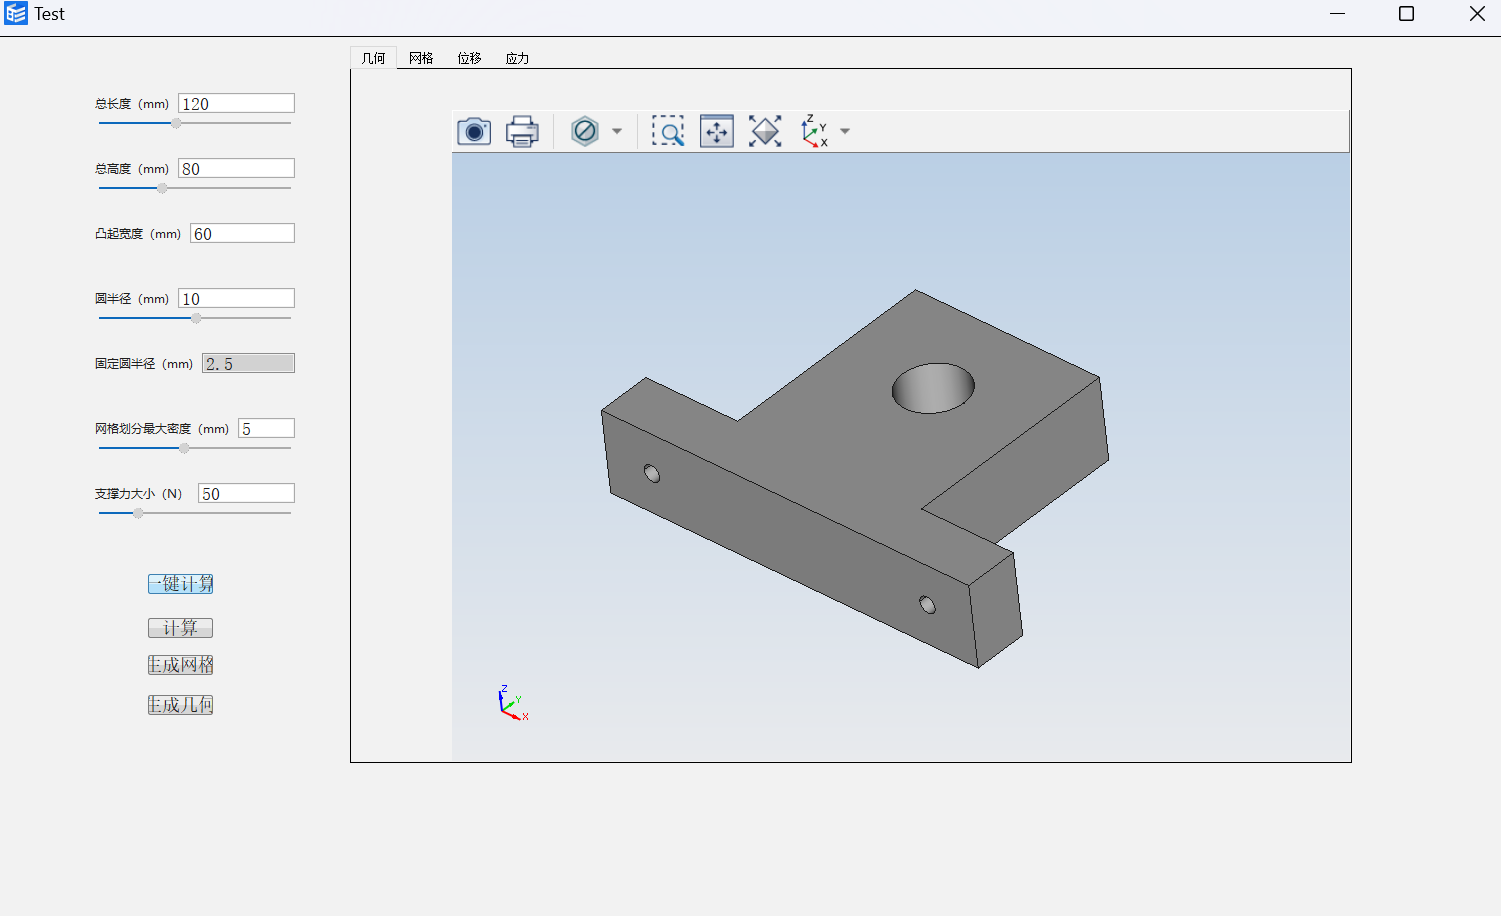Click the pan view icon

click(717, 131)
